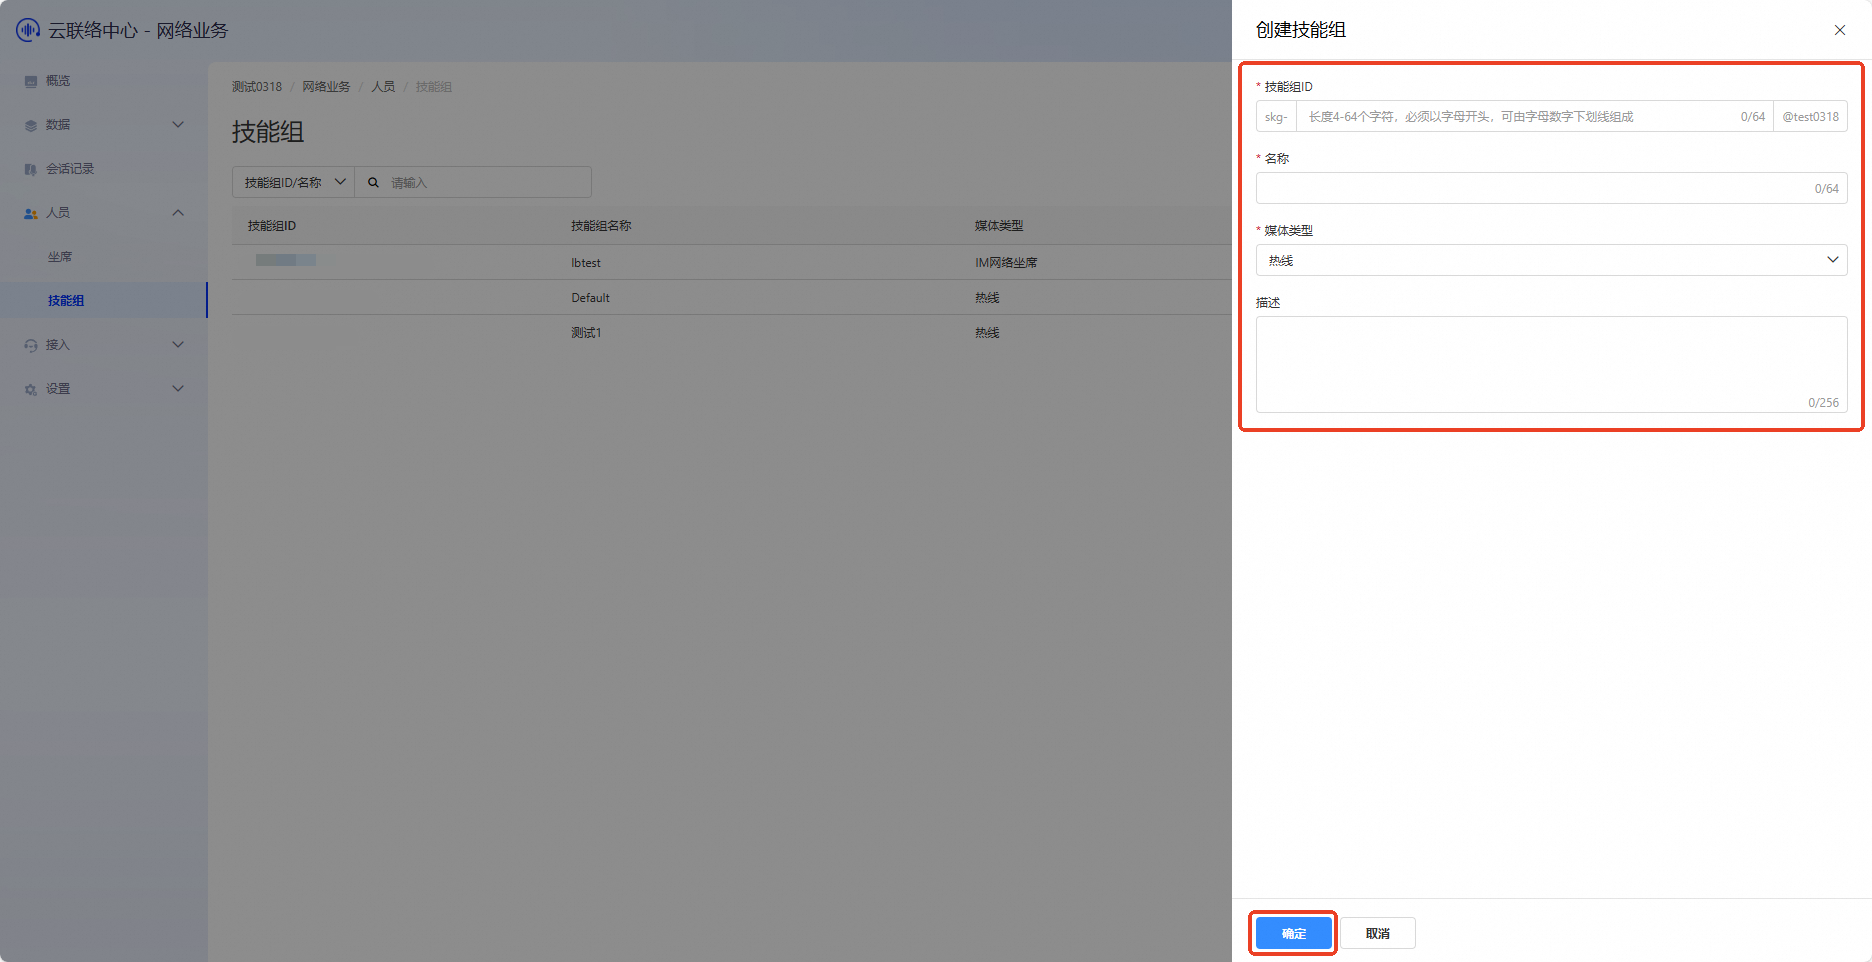Focus the 名称 input field

(1551, 188)
